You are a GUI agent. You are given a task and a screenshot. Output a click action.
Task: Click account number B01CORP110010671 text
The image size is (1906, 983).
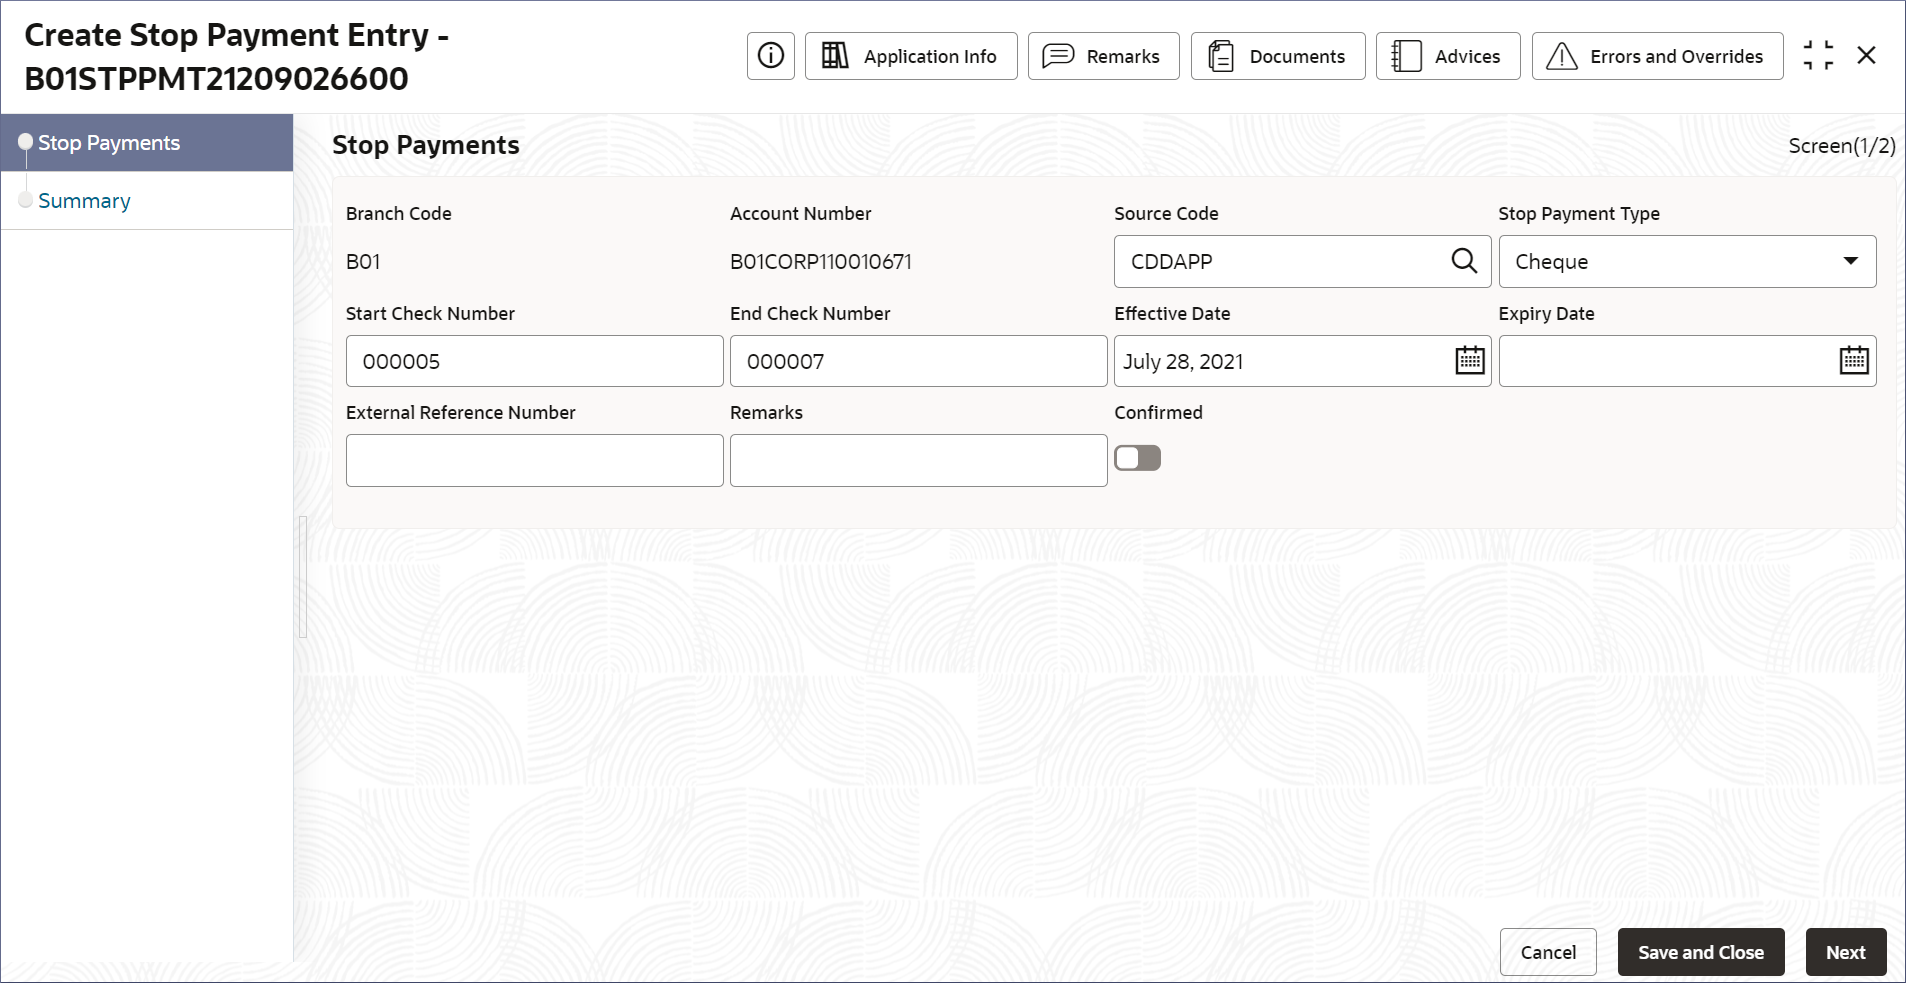pyautogui.click(x=820, y=262)
